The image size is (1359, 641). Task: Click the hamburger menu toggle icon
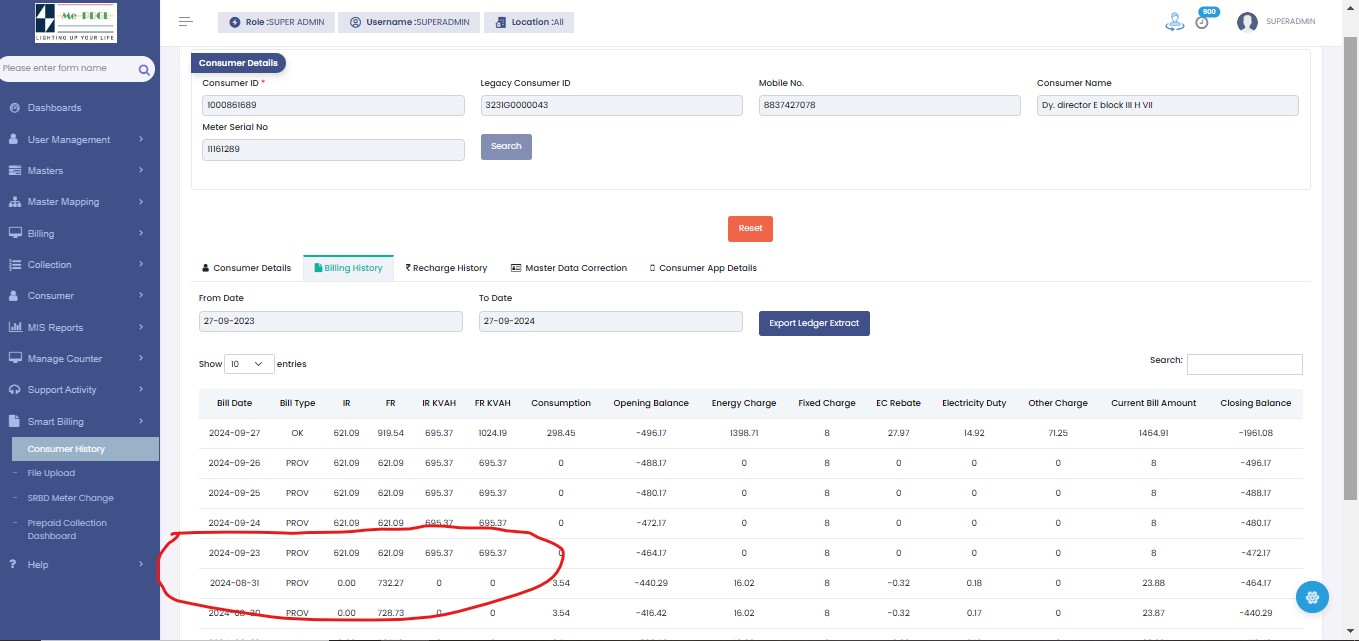point(185,21)
